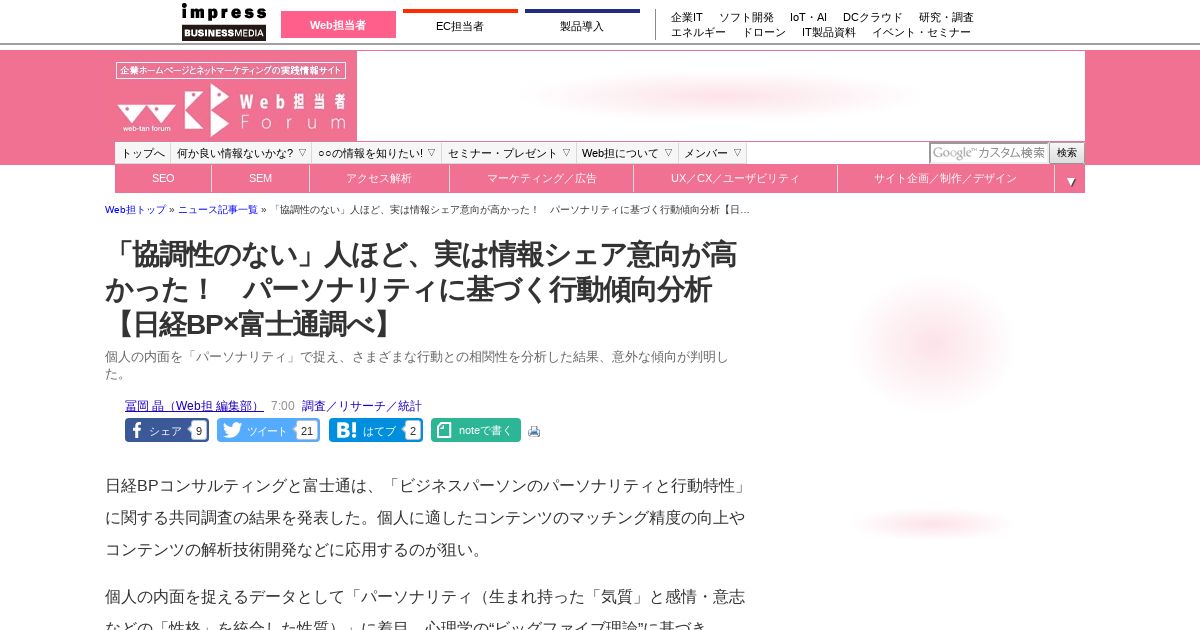Follow the ドローン link

pyautogui.click(x=764, y=32)
